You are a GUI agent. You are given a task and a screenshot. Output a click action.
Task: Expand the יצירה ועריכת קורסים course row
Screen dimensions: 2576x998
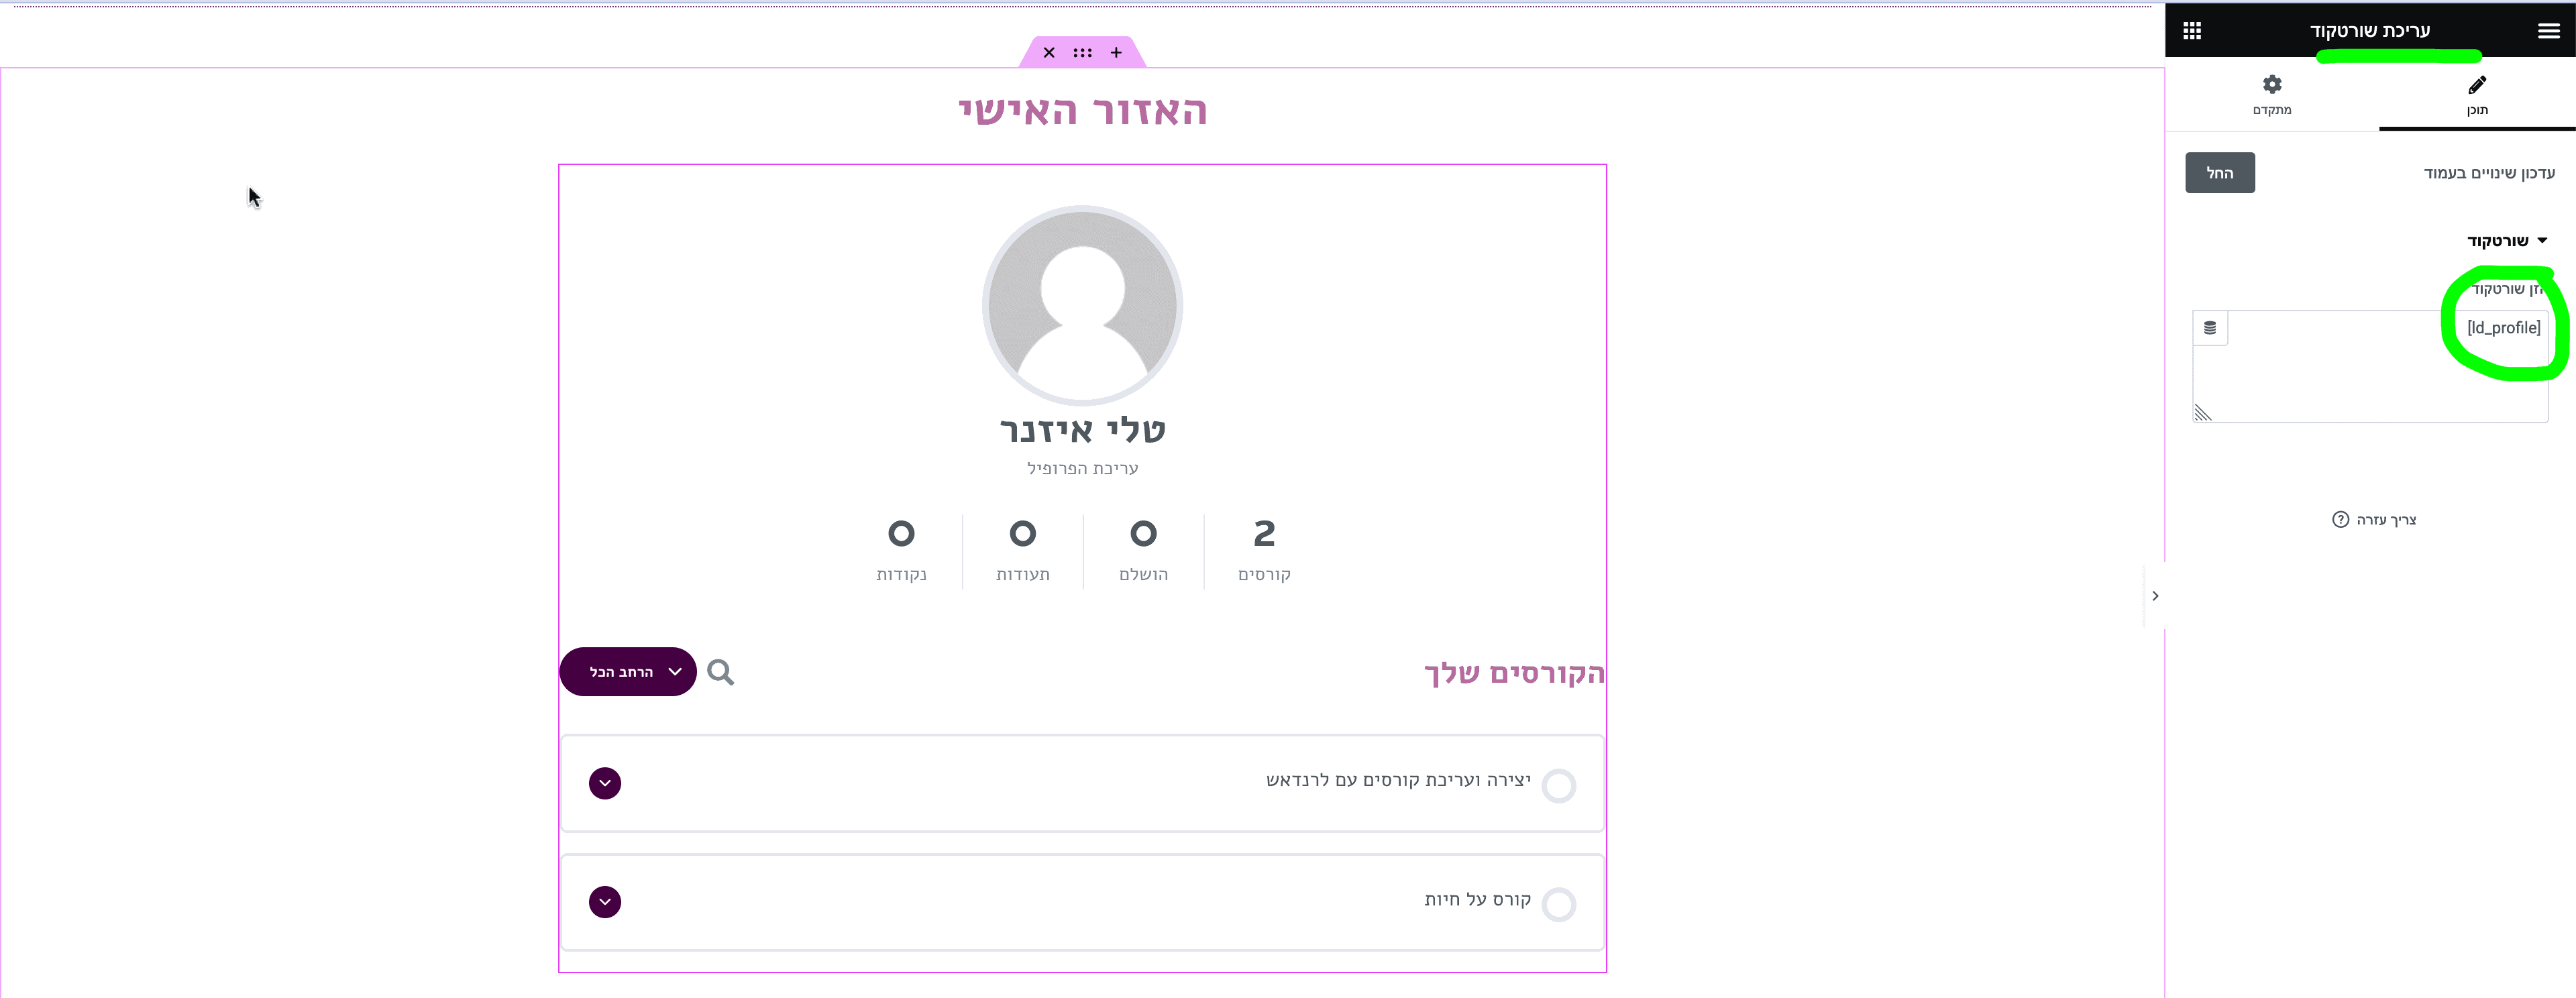(605, 783)
